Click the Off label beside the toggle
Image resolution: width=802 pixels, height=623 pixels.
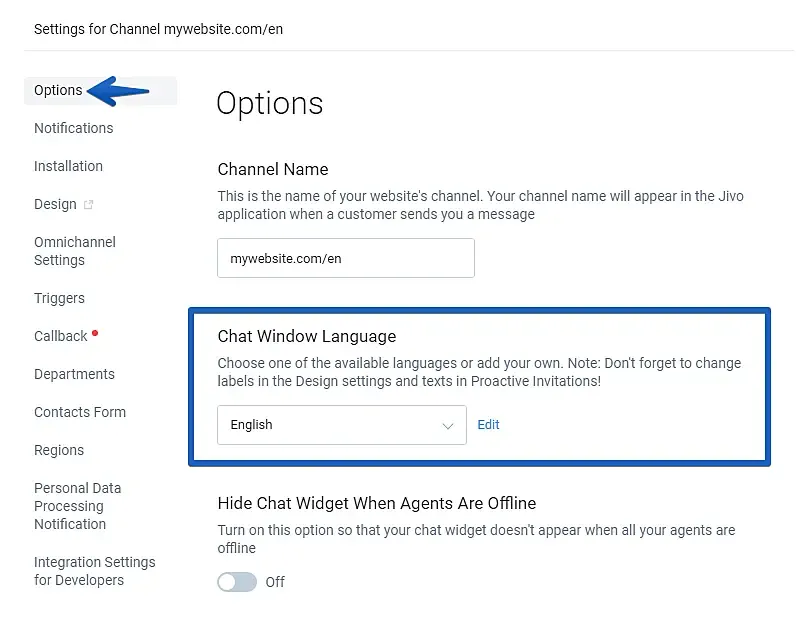click(x=275, y=582)
